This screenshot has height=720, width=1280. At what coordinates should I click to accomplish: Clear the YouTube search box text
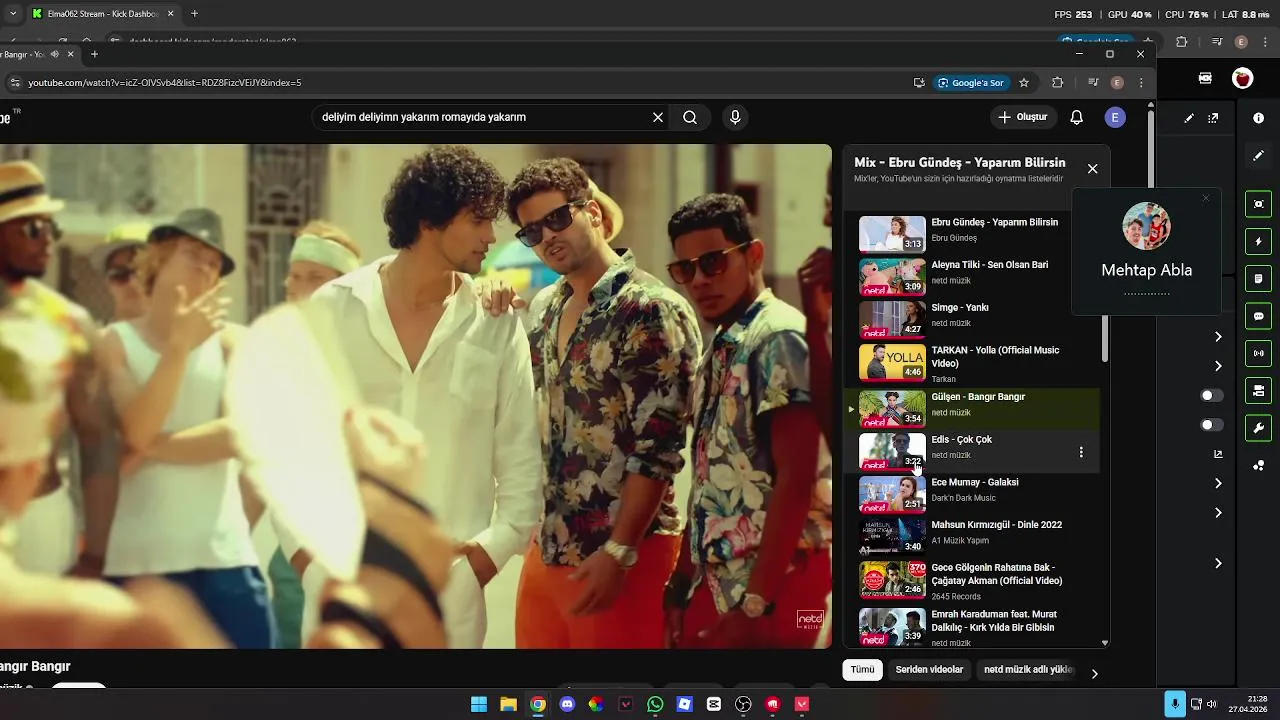[658, 117]
